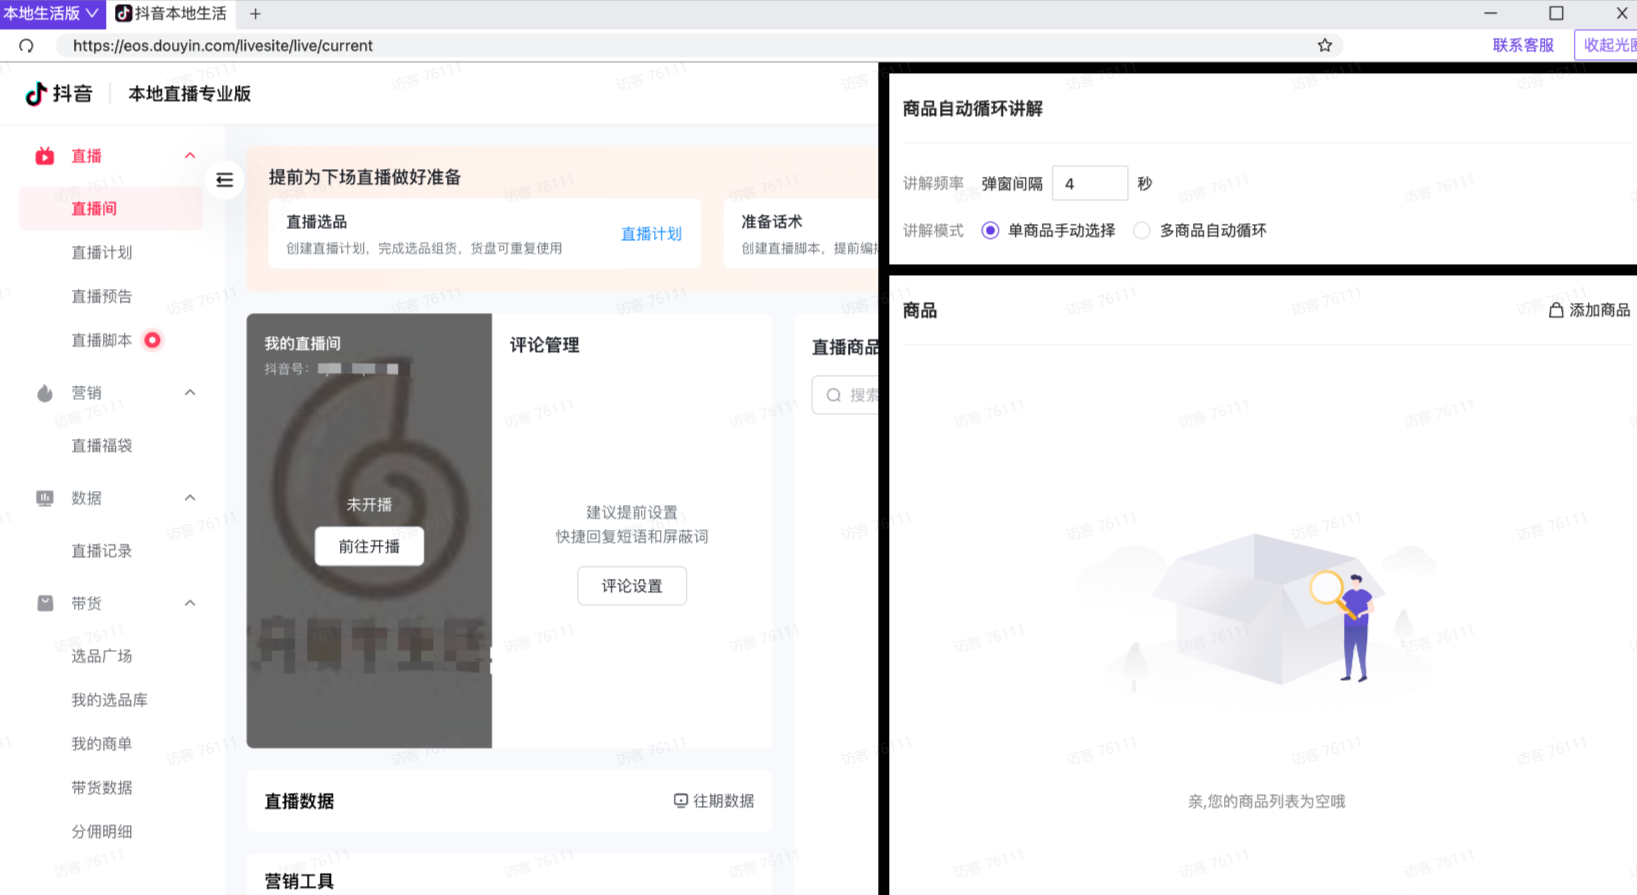The image size is (1637, 895).
Task: Collapse the sidebar with the menu fold icon
Action: point(225,180)
